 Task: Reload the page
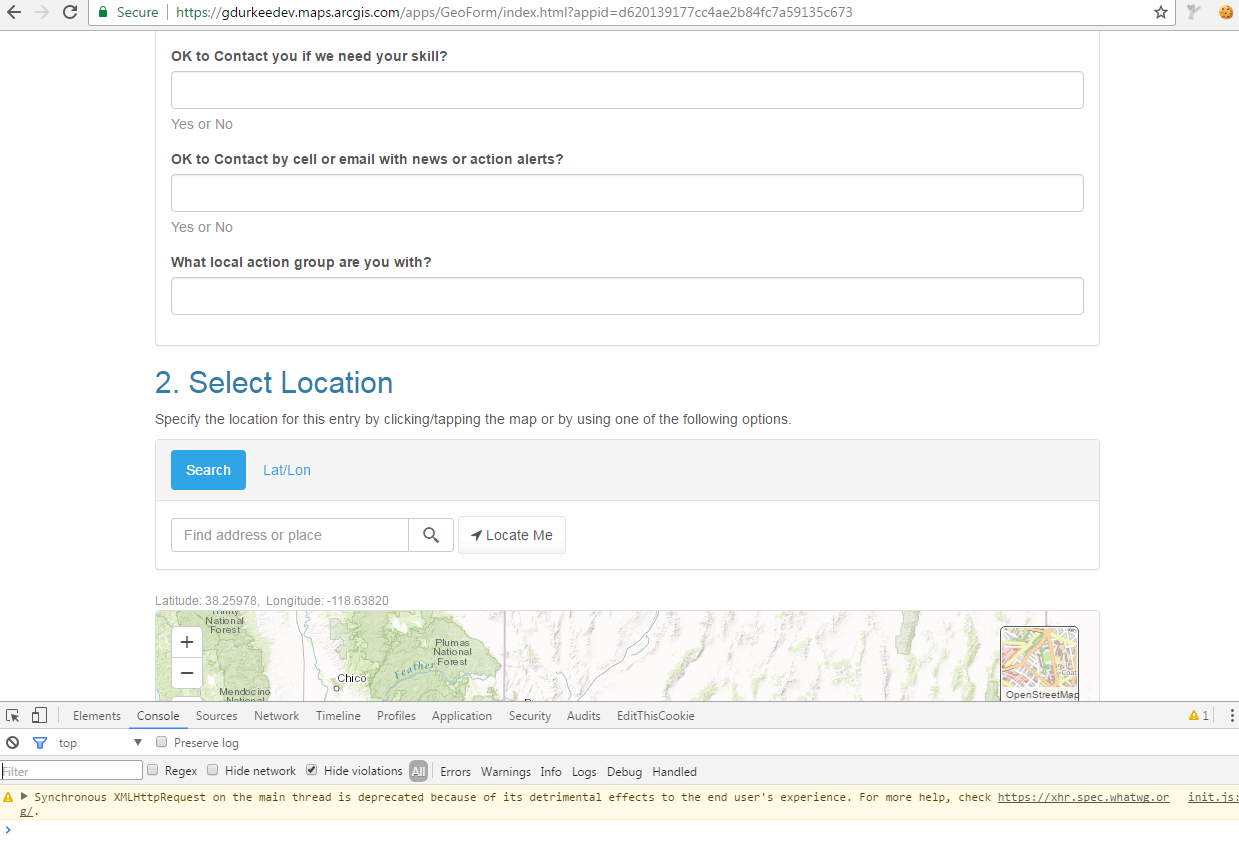pyautogui.click(x=70, y=12)
